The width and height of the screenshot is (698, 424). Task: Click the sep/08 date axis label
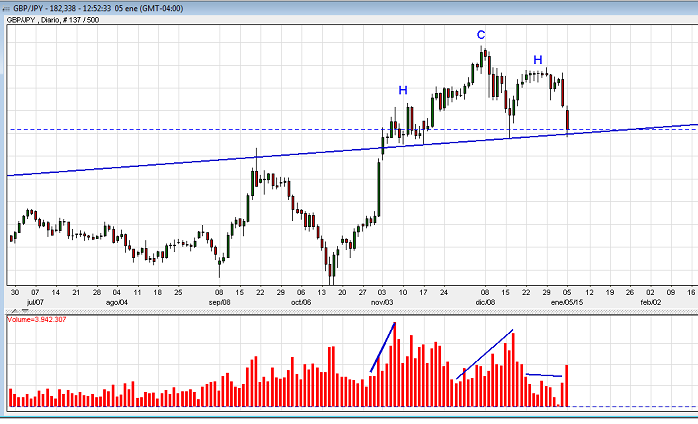[x=221, y=300]
